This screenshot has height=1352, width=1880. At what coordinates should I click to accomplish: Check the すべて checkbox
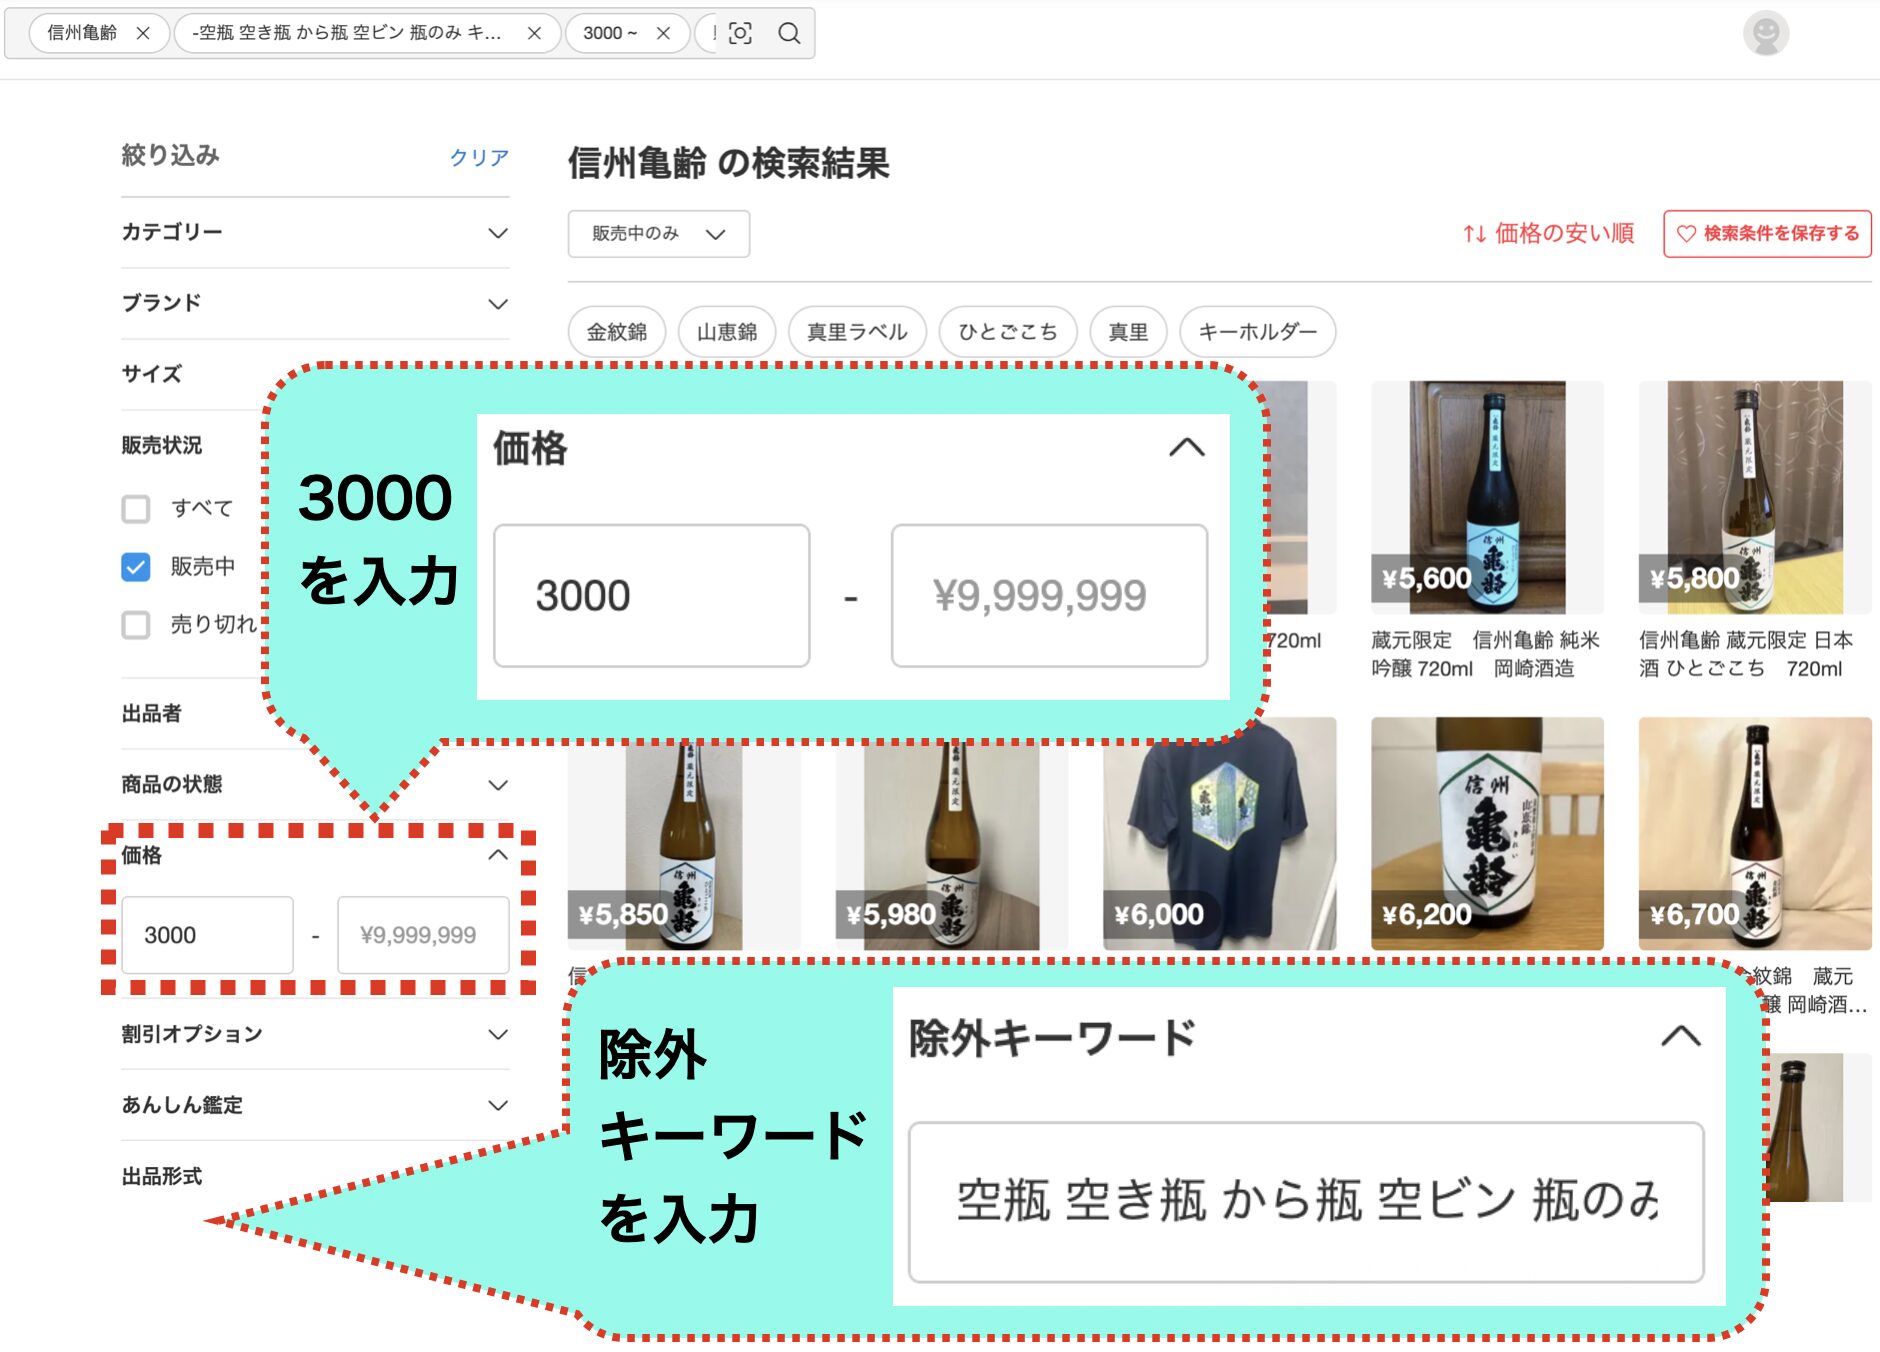click(136, 509)
